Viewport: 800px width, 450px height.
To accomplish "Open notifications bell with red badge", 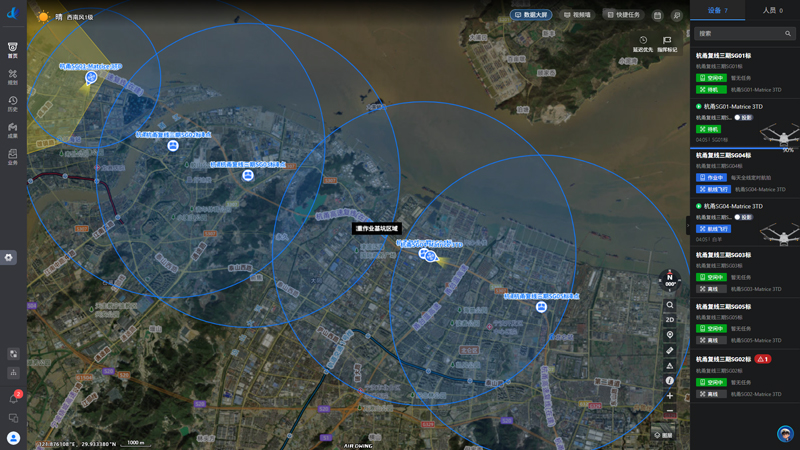I will tap(14, 398).
